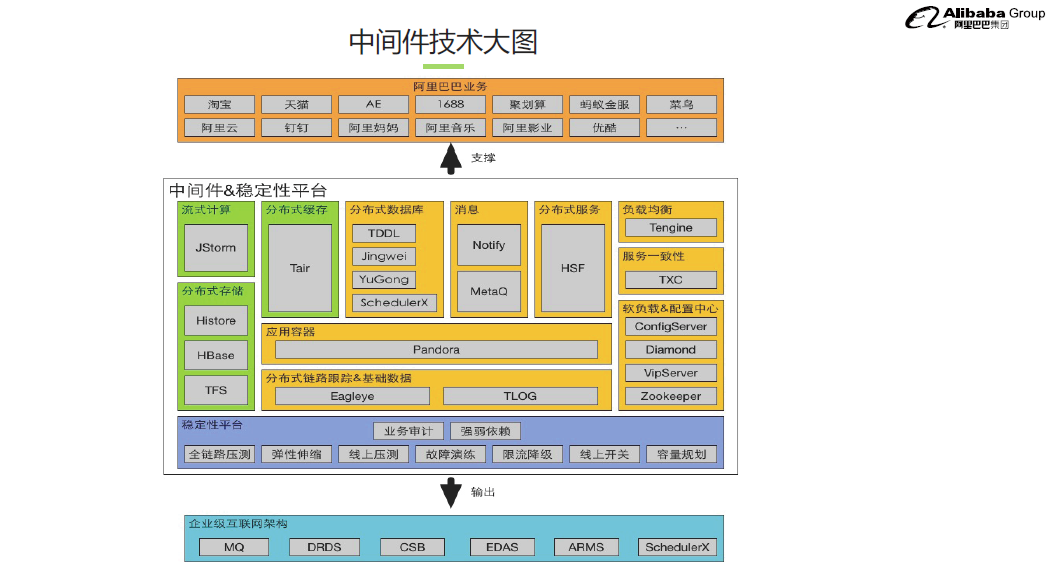
Task: Click the Alibaba Group logo
Action: [974, 17]
